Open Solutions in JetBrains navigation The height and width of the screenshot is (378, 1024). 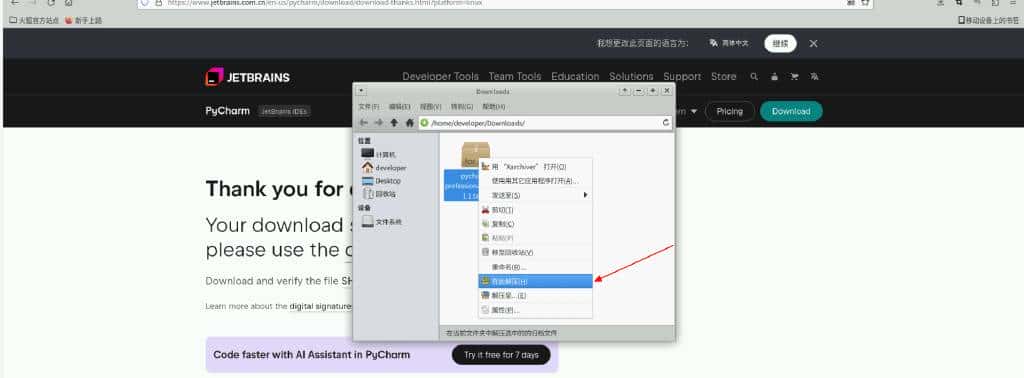[631, 76]
